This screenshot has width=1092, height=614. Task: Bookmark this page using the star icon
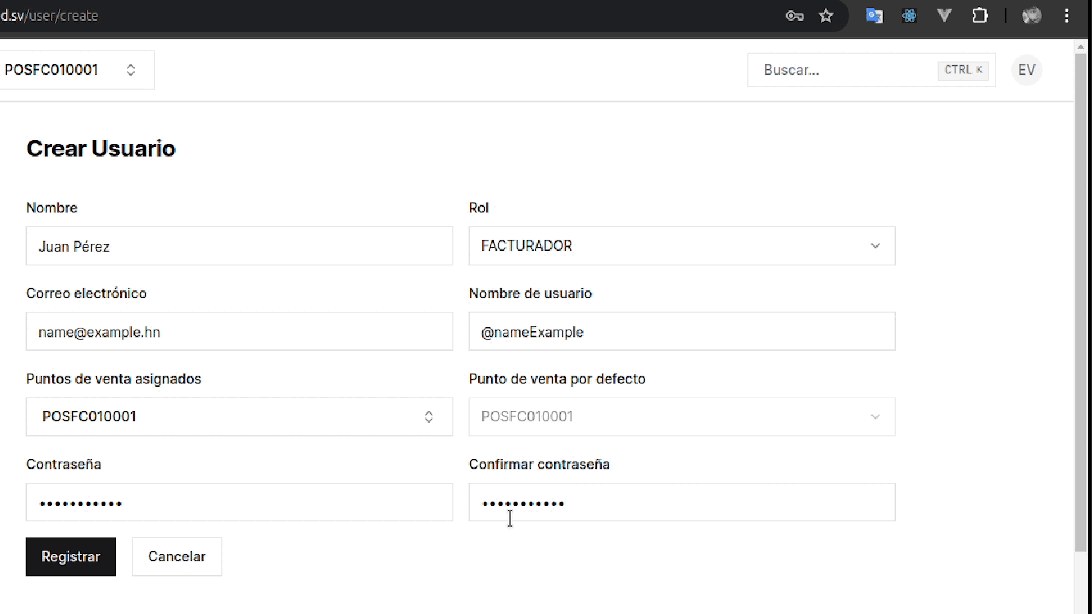[x=826, y=16]
